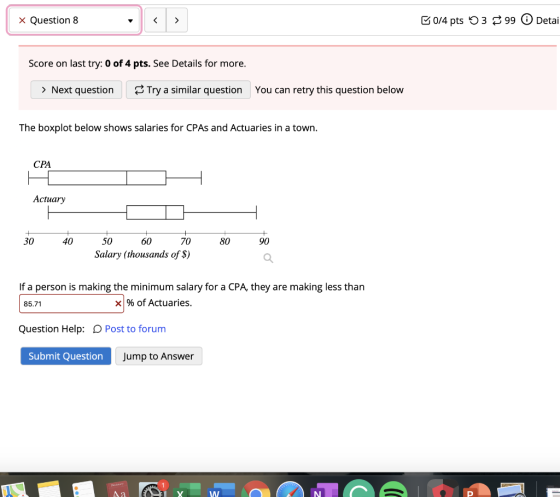Open the green circular C app in dock

pyautogui.click(x=359, y=488)
